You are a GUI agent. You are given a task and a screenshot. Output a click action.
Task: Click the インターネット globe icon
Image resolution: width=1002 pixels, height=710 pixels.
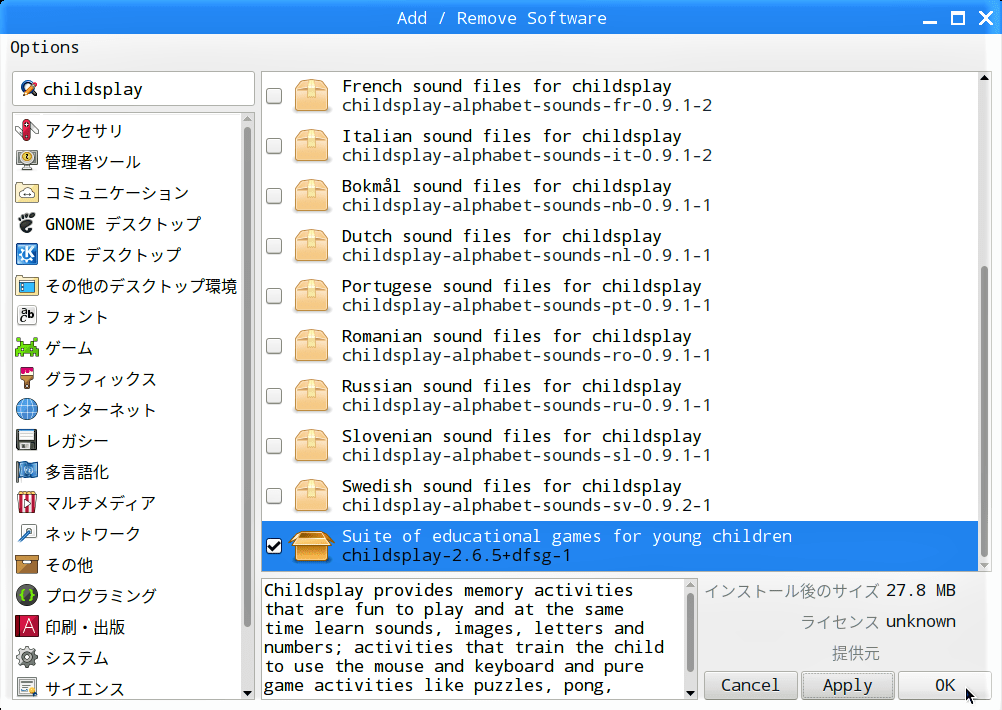click(x=27, y=410)
